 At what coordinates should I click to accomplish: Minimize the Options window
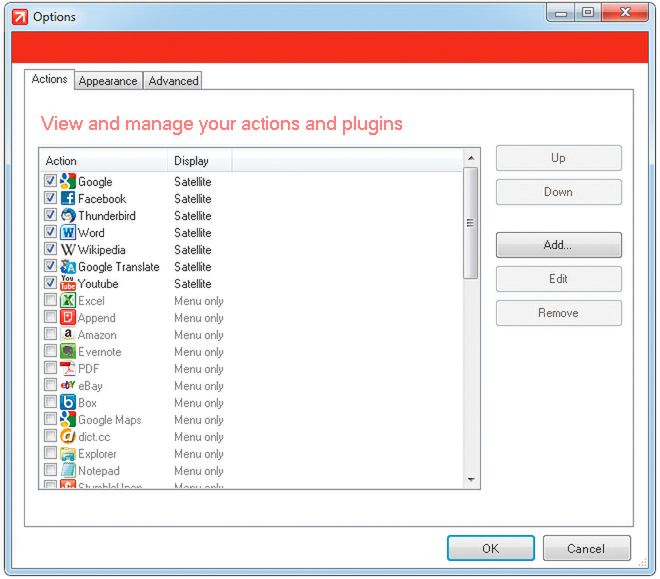point(561,13)
